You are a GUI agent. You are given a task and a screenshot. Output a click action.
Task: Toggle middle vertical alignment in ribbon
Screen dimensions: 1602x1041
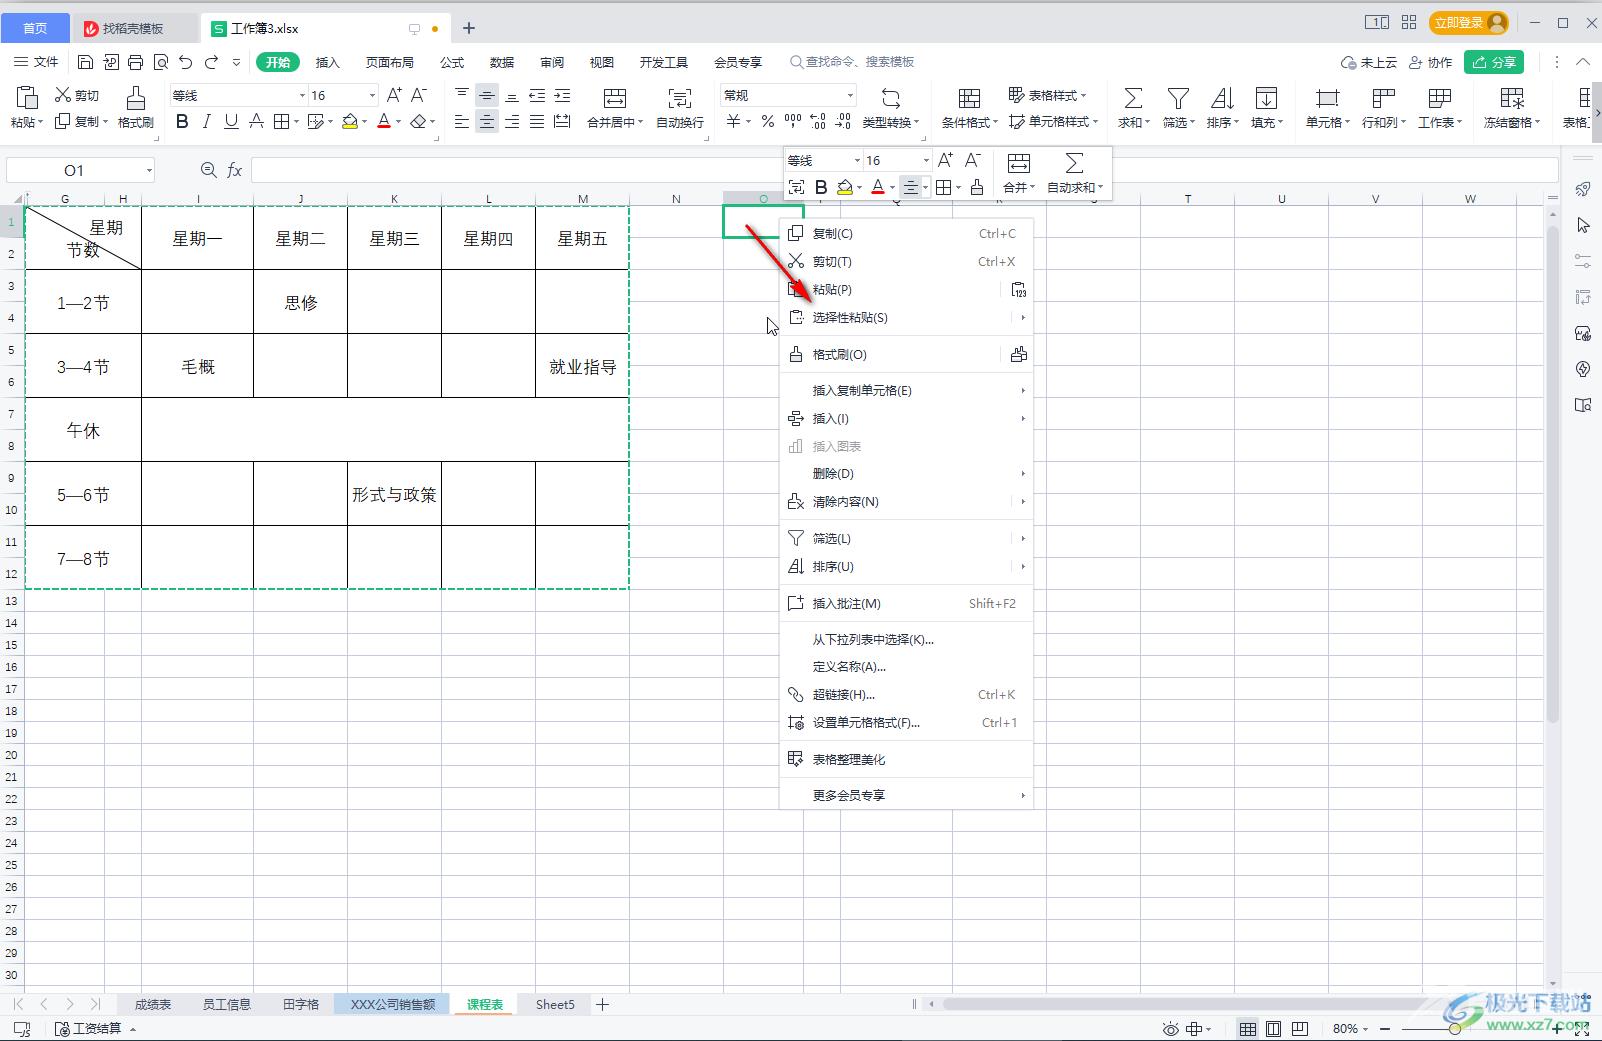487,96
